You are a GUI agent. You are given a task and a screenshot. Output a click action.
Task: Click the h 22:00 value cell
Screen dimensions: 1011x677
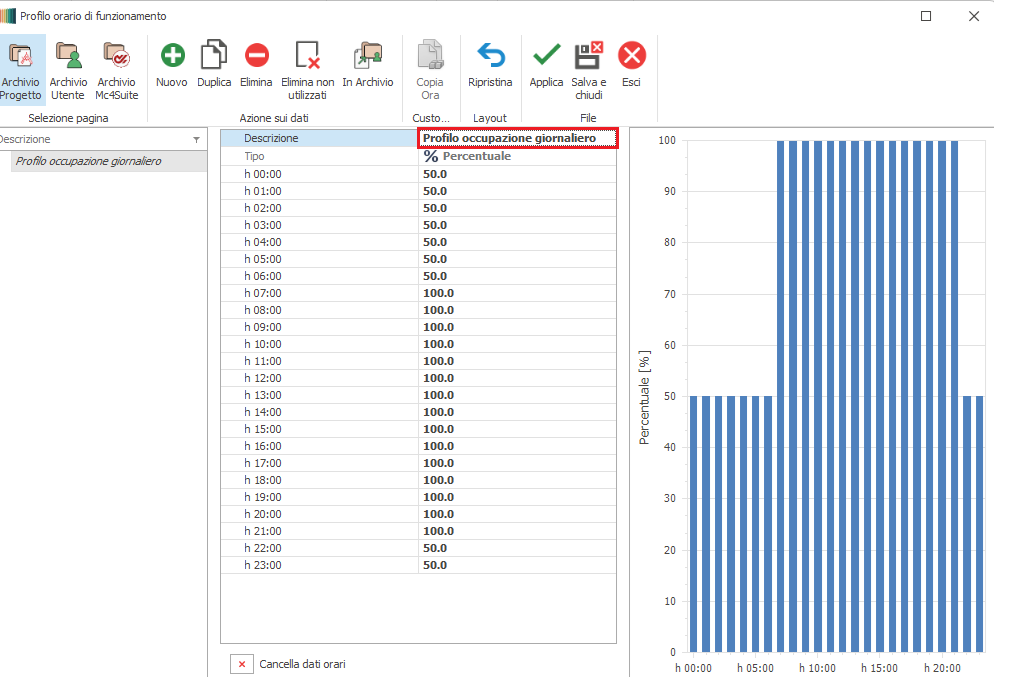tap(517, 548)
